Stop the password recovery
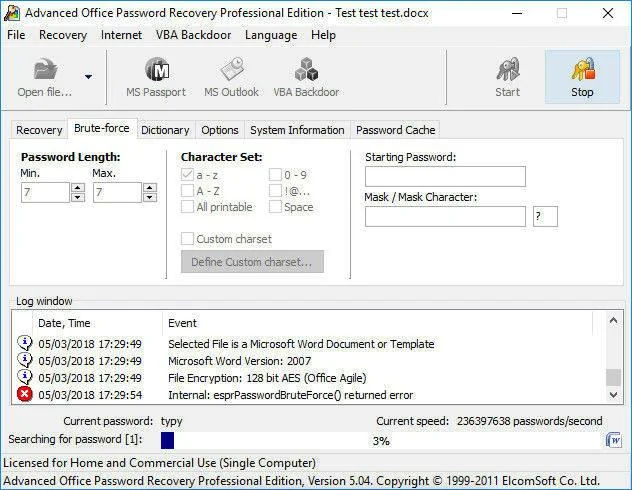The image size is (632, 490). click(x=582, y=77)
